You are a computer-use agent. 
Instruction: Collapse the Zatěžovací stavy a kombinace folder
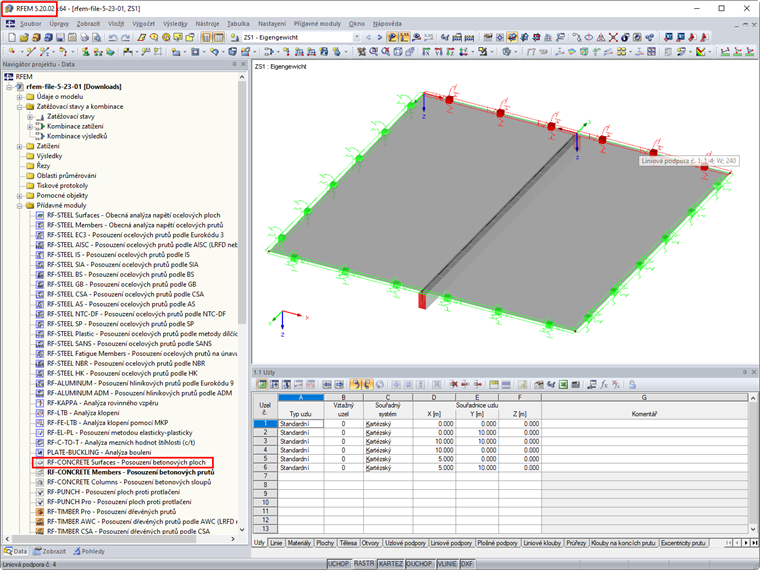pos(20,107)
